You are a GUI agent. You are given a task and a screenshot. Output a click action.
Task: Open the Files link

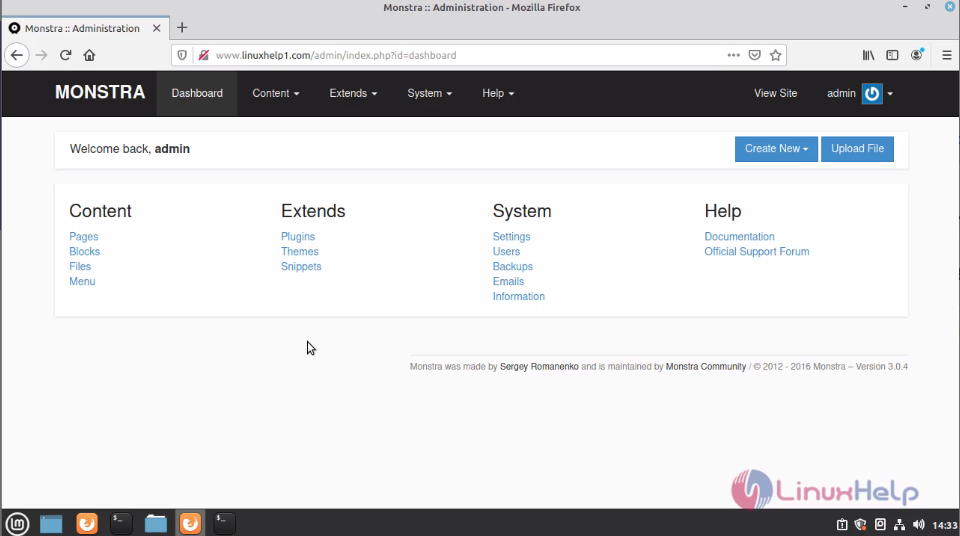(80, 266)
